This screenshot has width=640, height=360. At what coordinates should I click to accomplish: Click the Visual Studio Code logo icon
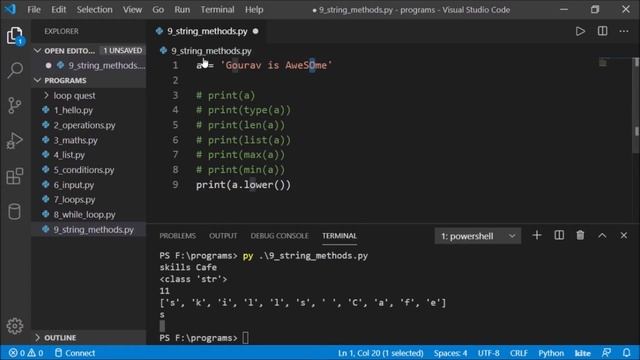pyautogui.click(x=10, y=9)
